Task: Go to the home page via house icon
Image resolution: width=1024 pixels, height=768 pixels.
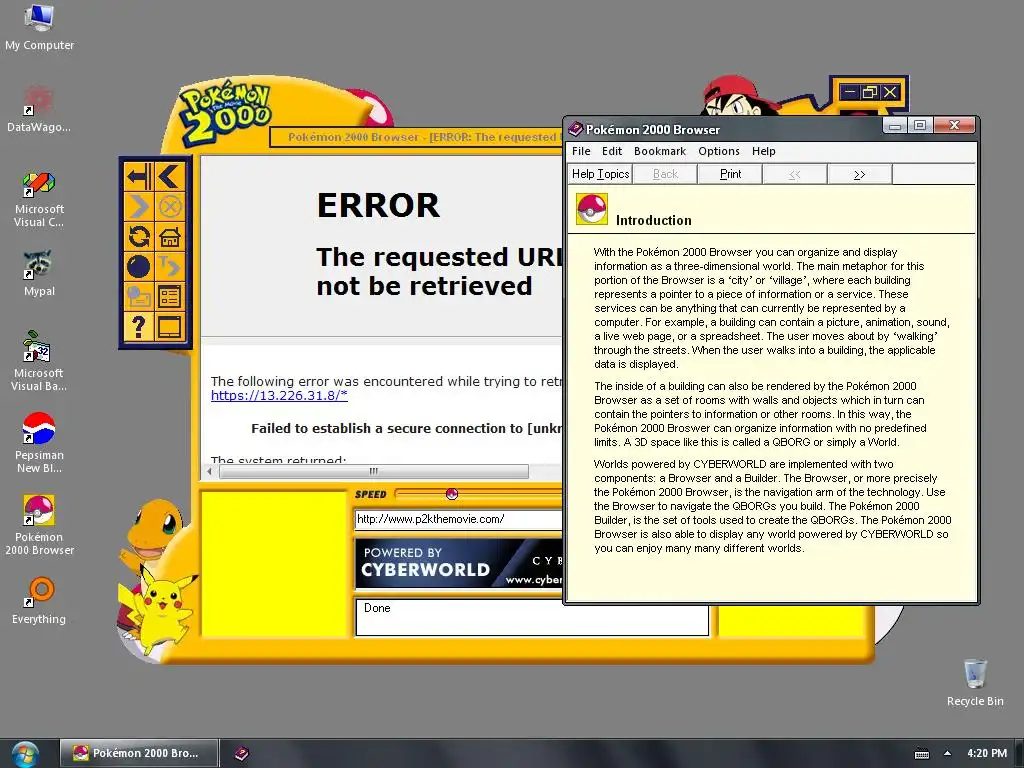Action: [170, 236]
